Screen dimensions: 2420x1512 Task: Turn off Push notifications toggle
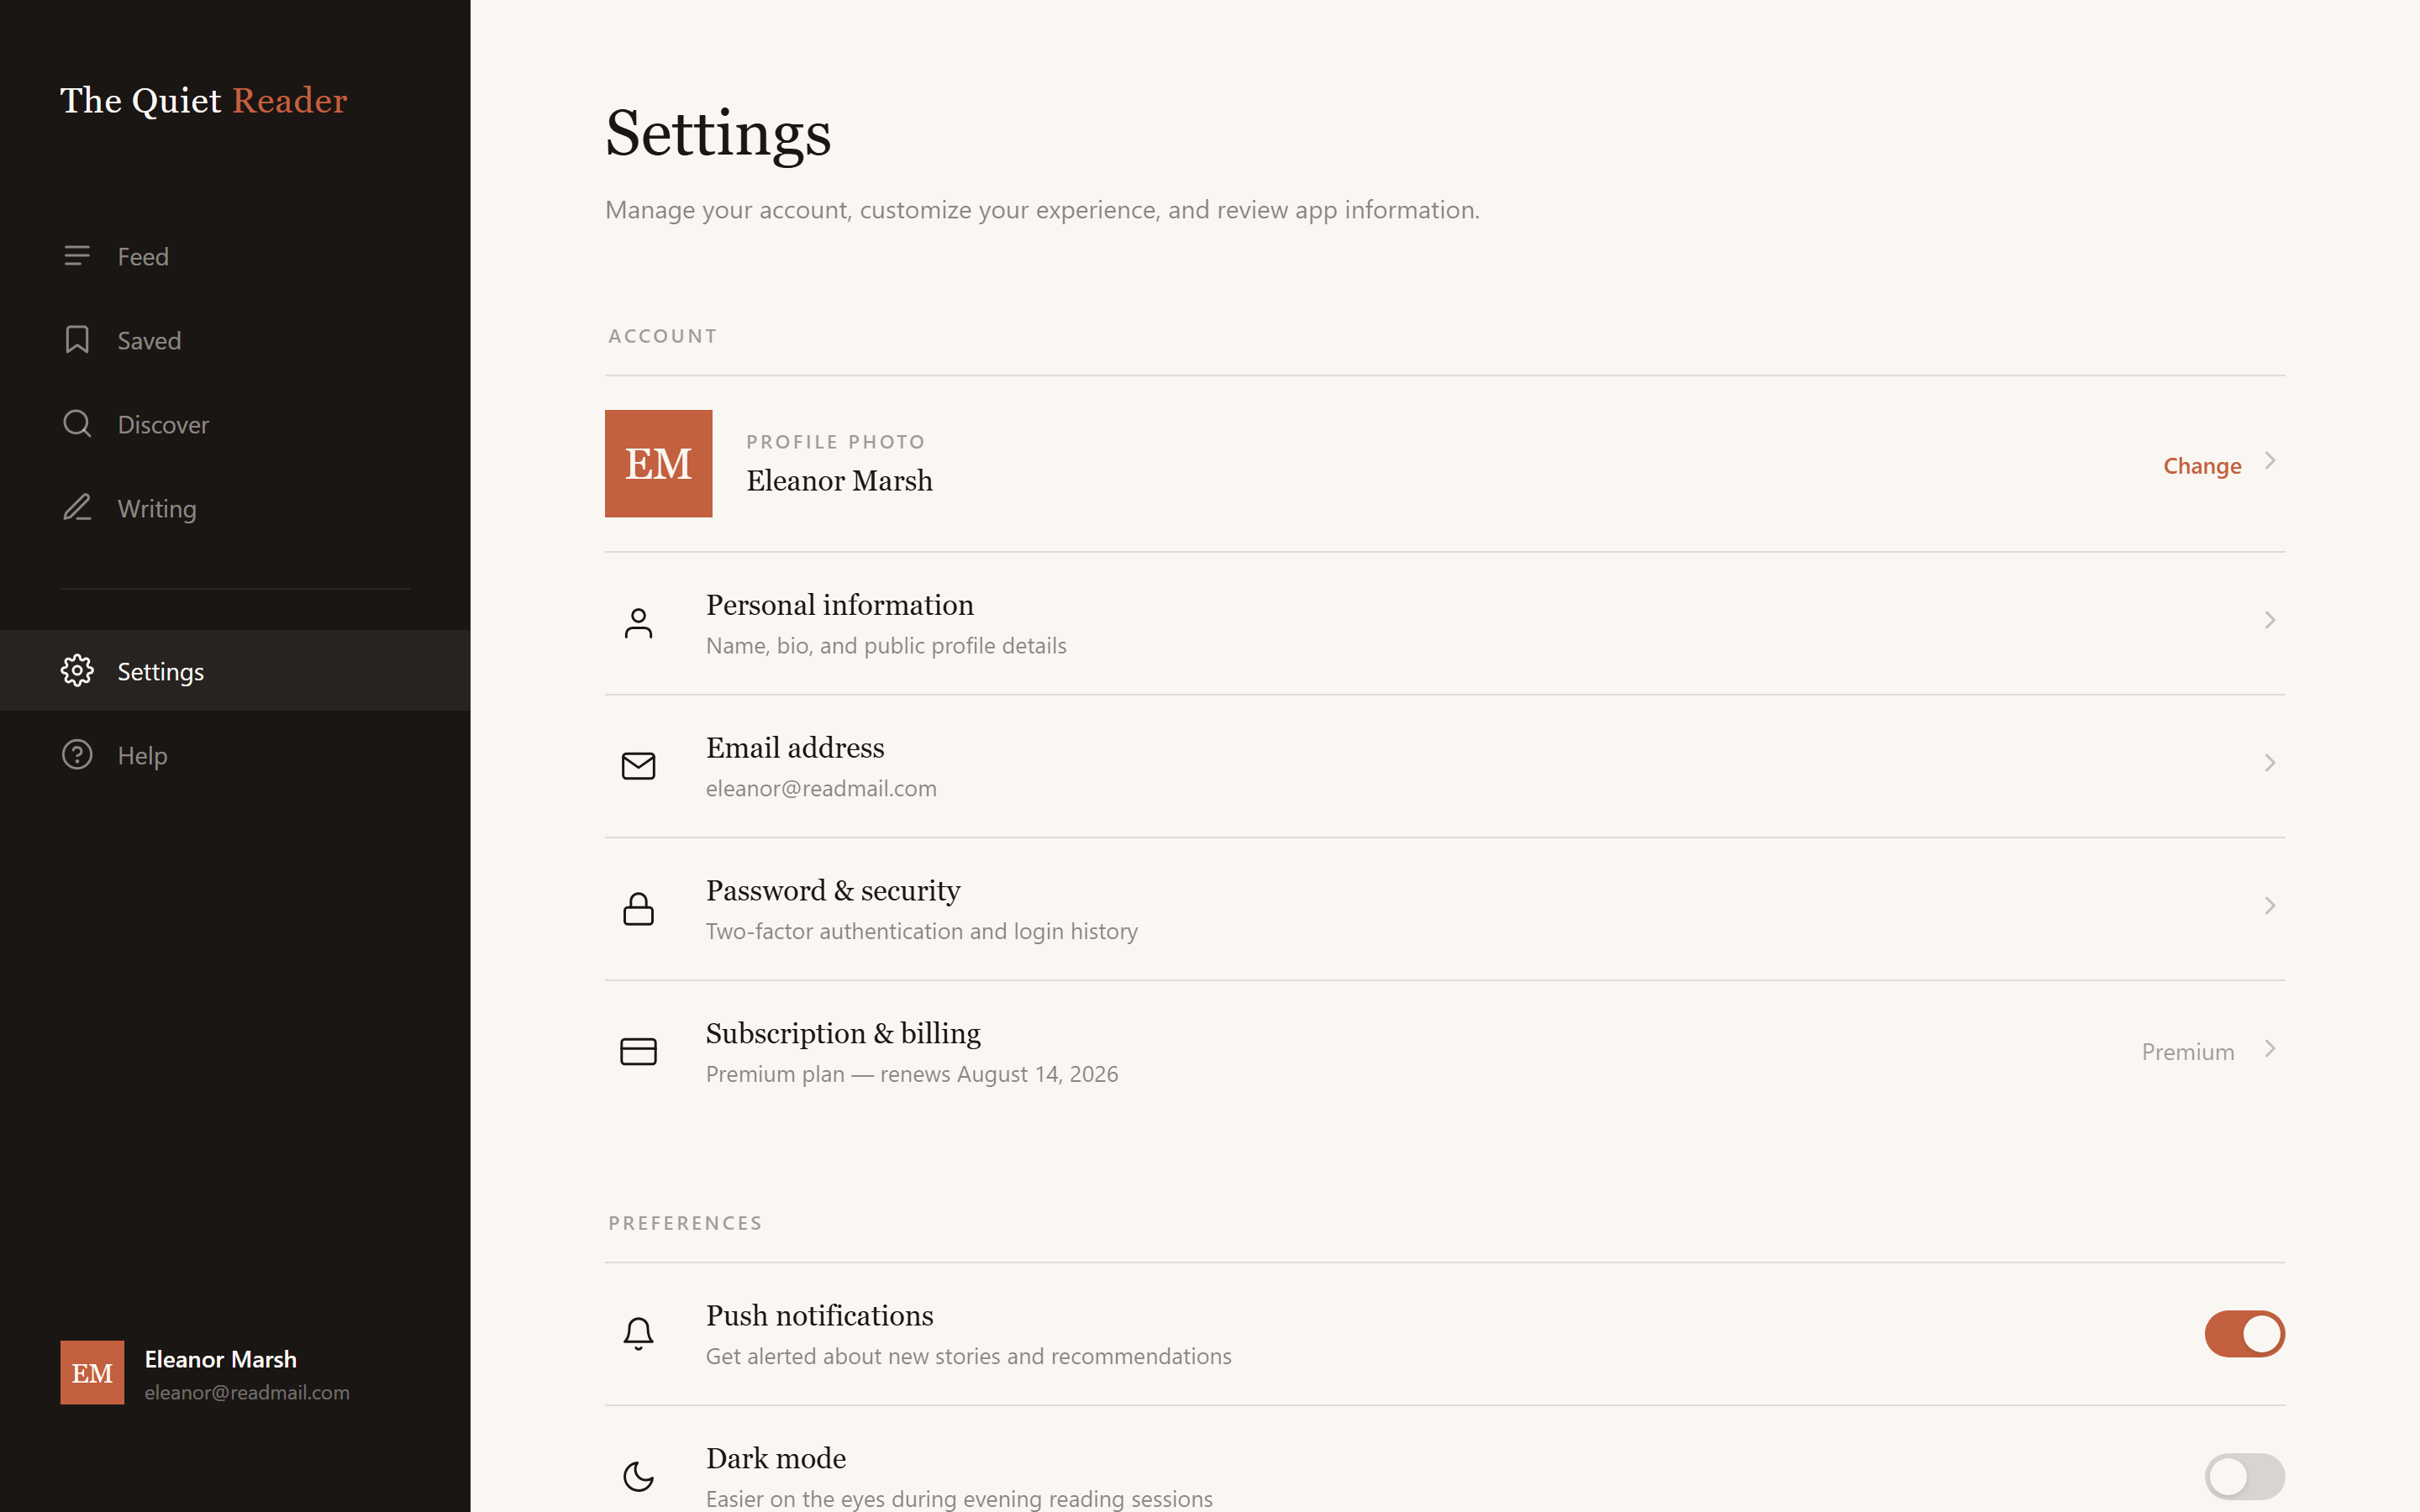2244,1334
